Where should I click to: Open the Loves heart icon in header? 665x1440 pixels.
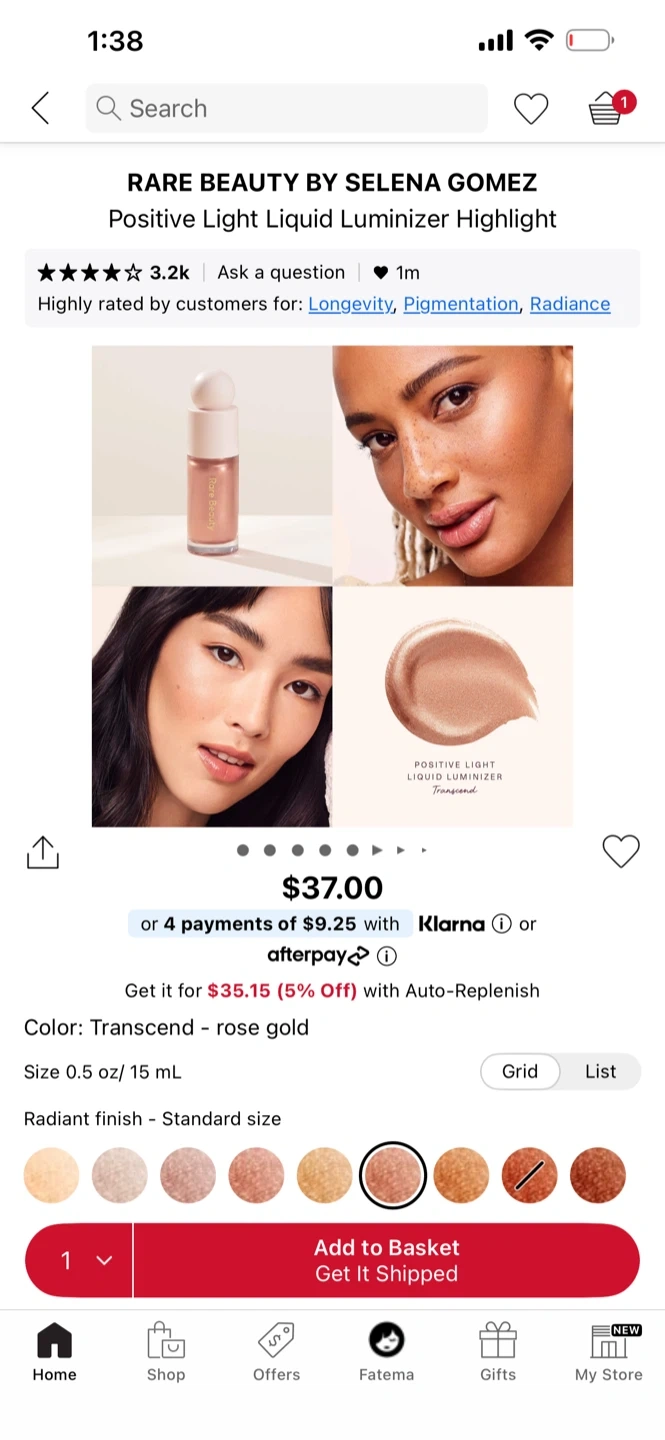(x=531, y=108)
